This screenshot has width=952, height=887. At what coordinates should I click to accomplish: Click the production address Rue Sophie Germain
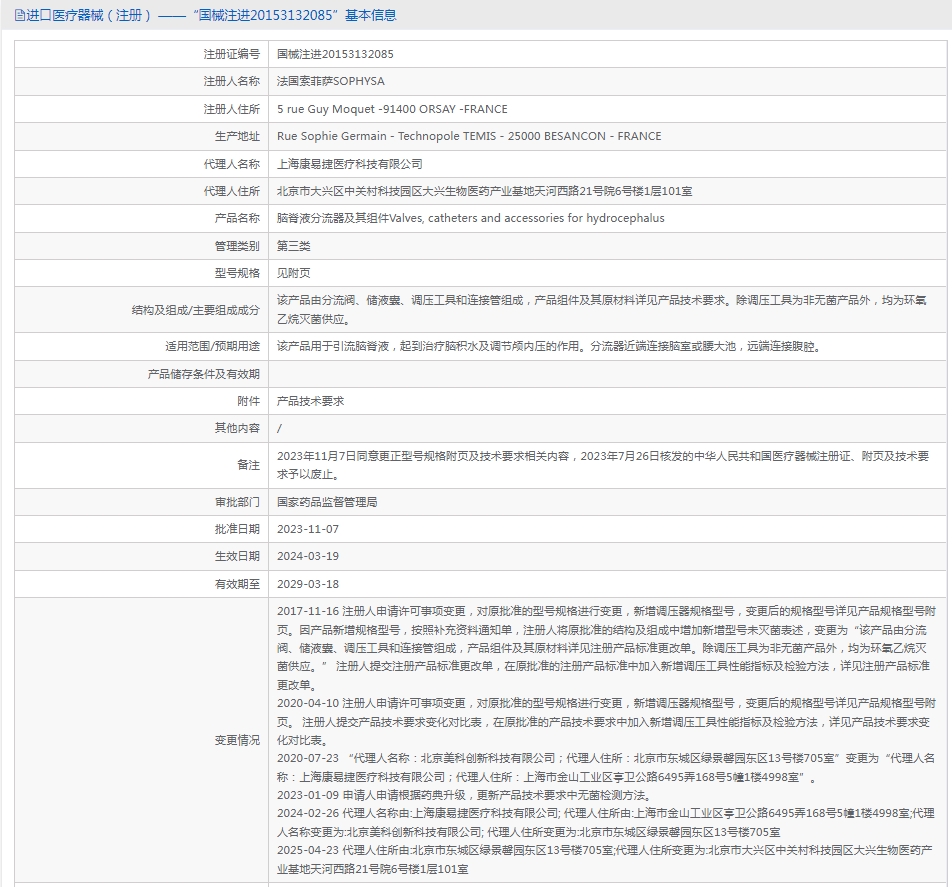(x=469, y=136)
